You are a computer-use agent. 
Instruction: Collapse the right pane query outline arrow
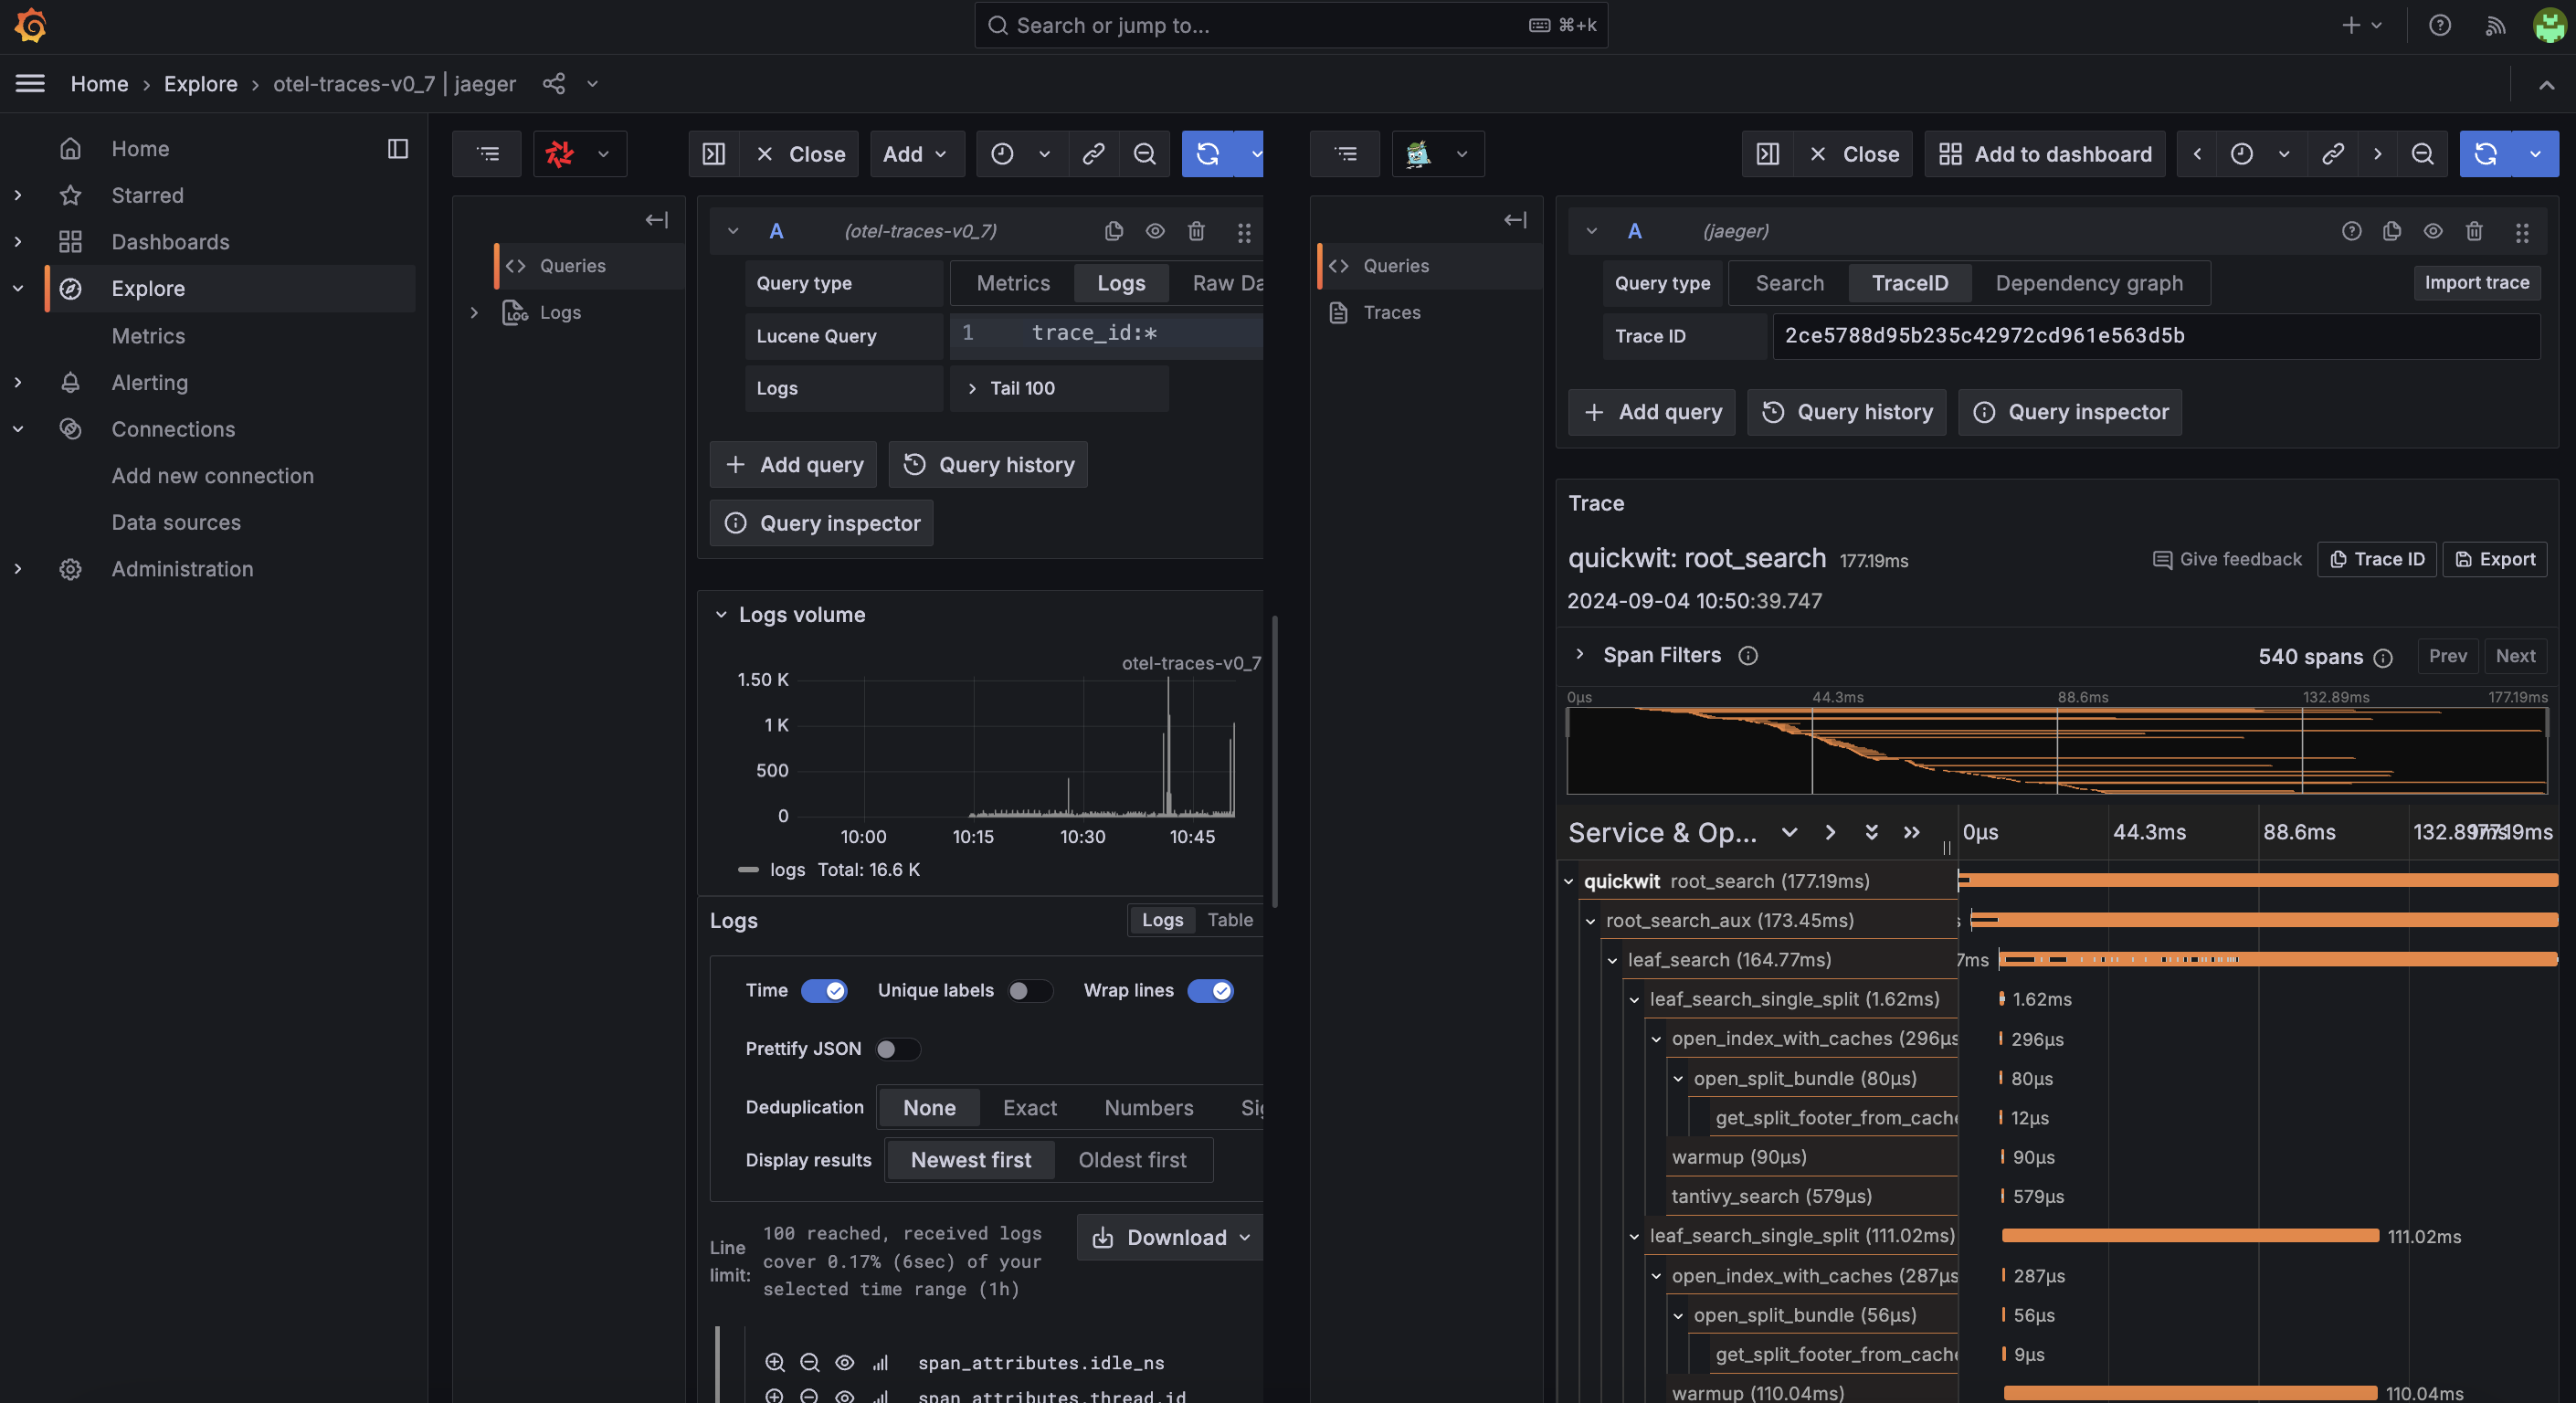tap(1515, 220)
